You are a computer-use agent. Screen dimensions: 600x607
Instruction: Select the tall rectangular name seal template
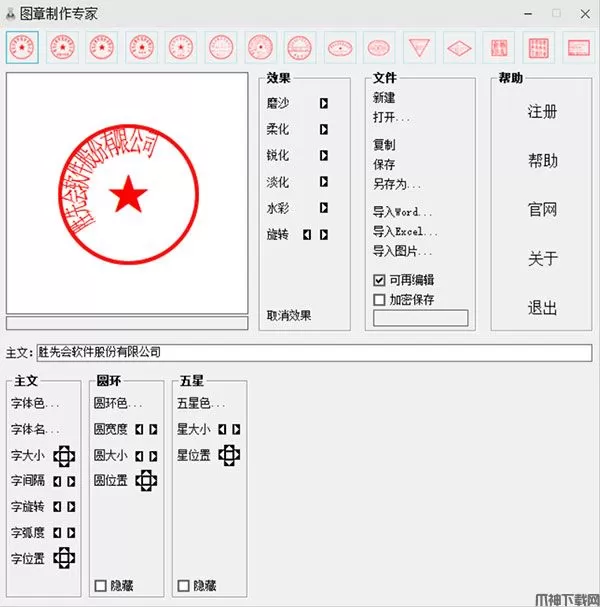(499, 48)
